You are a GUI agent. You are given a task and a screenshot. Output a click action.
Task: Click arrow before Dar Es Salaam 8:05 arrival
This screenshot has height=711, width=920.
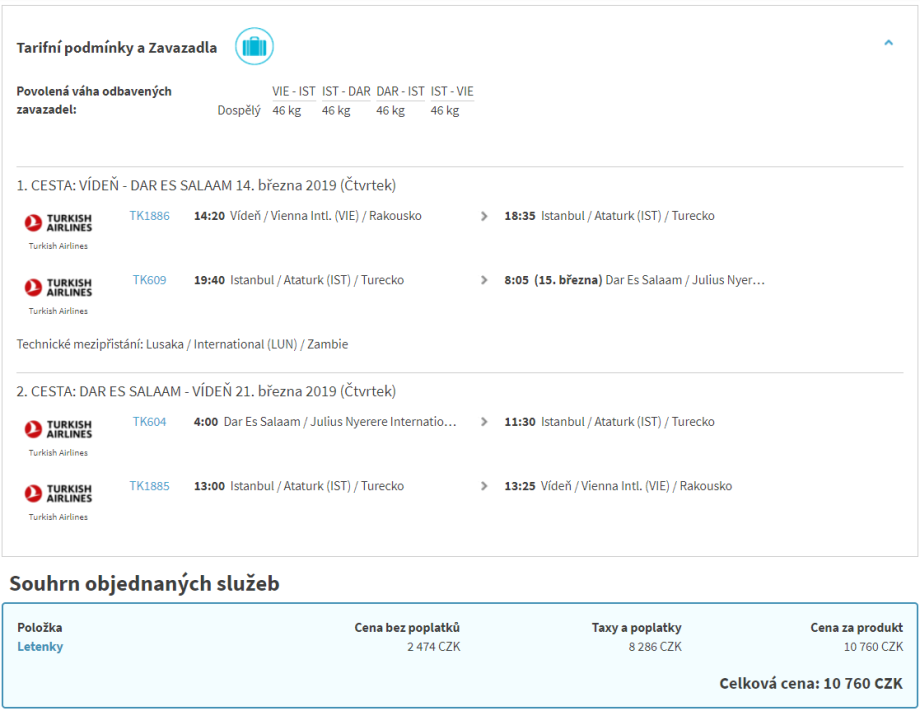point(484,280)
